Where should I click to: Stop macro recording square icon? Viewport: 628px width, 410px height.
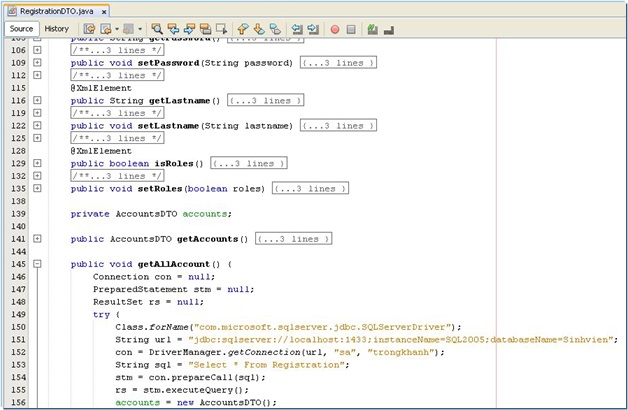coord(351,29)
